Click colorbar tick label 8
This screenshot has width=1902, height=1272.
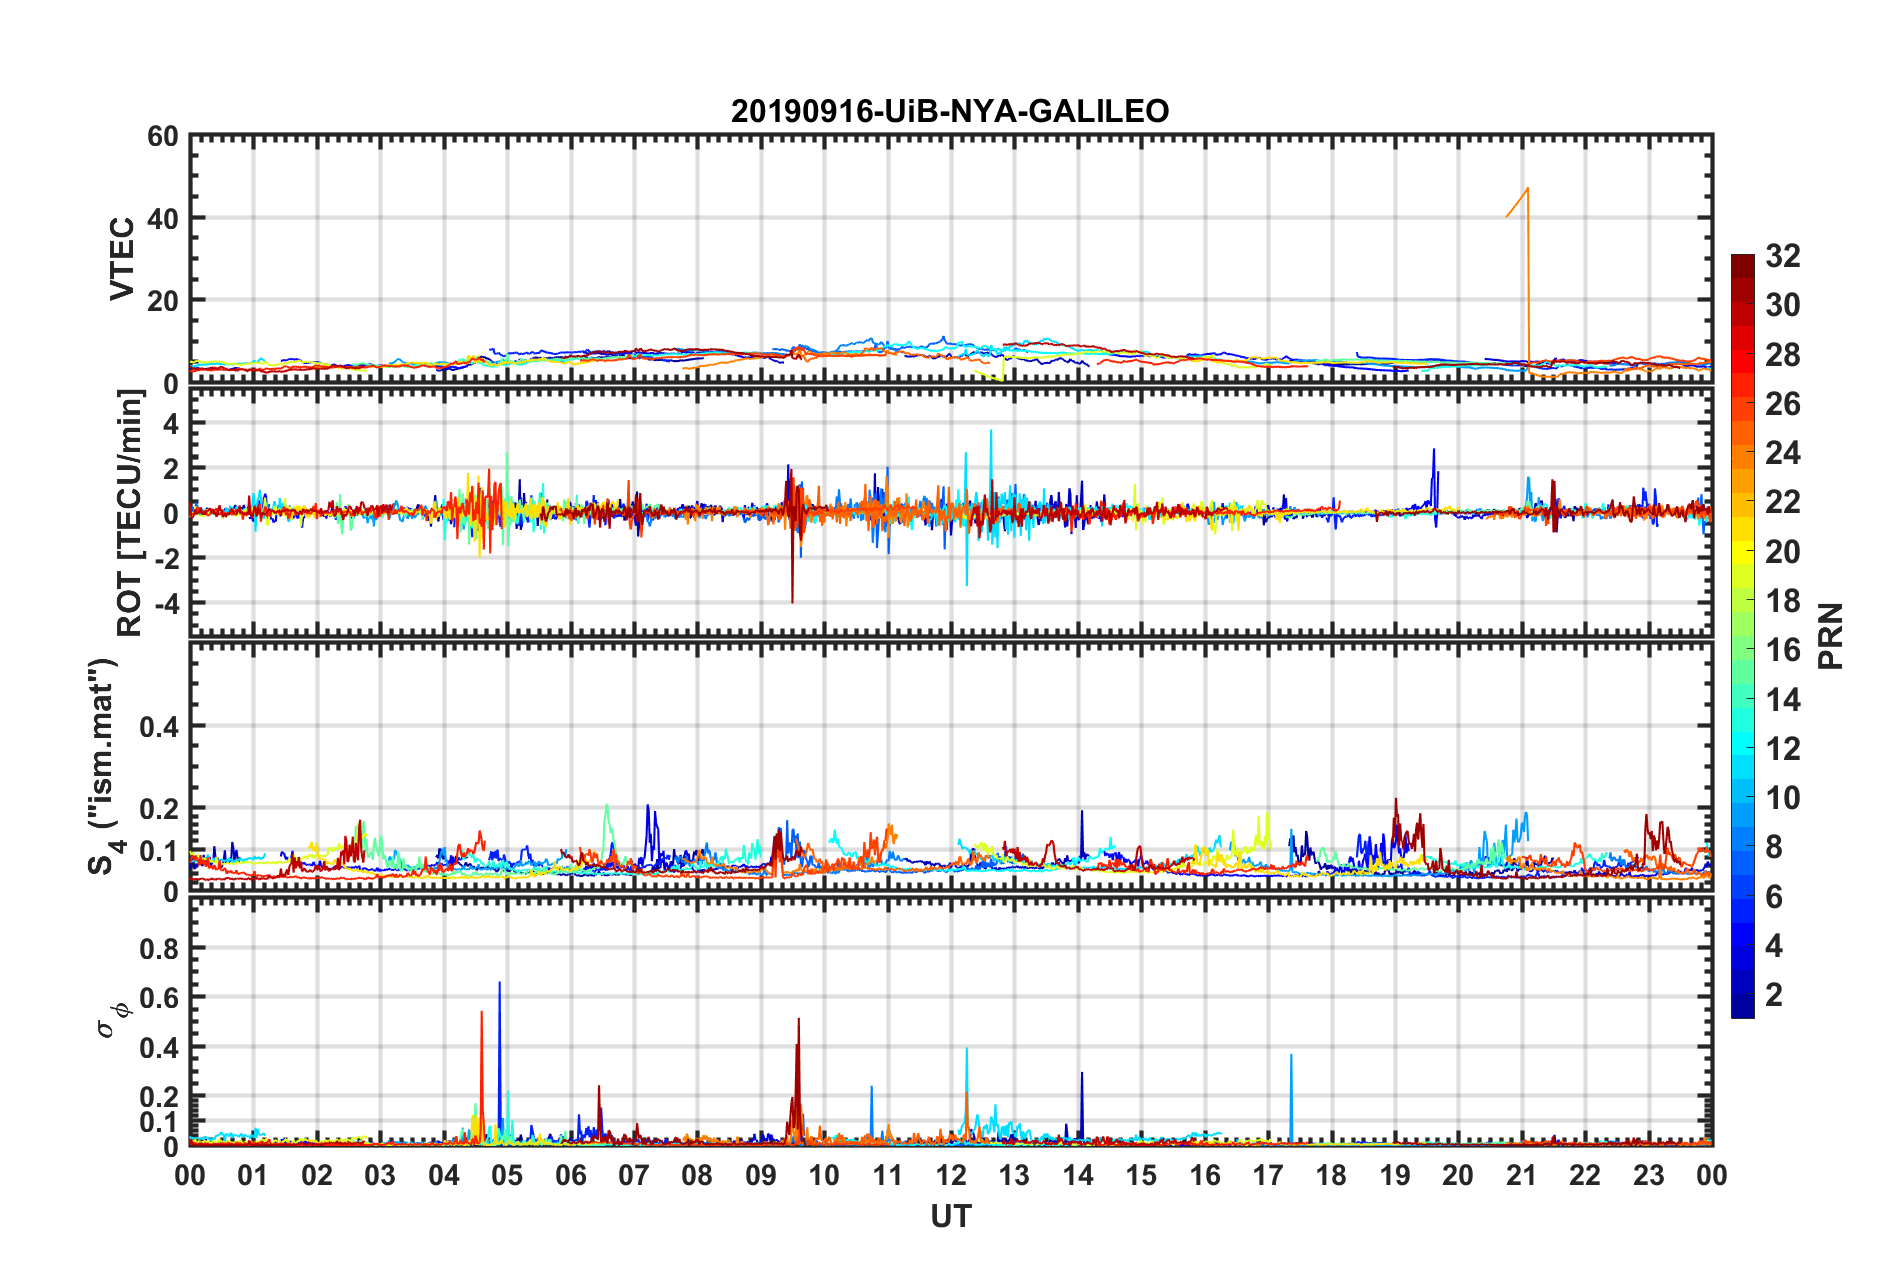tap(1774, 847)
